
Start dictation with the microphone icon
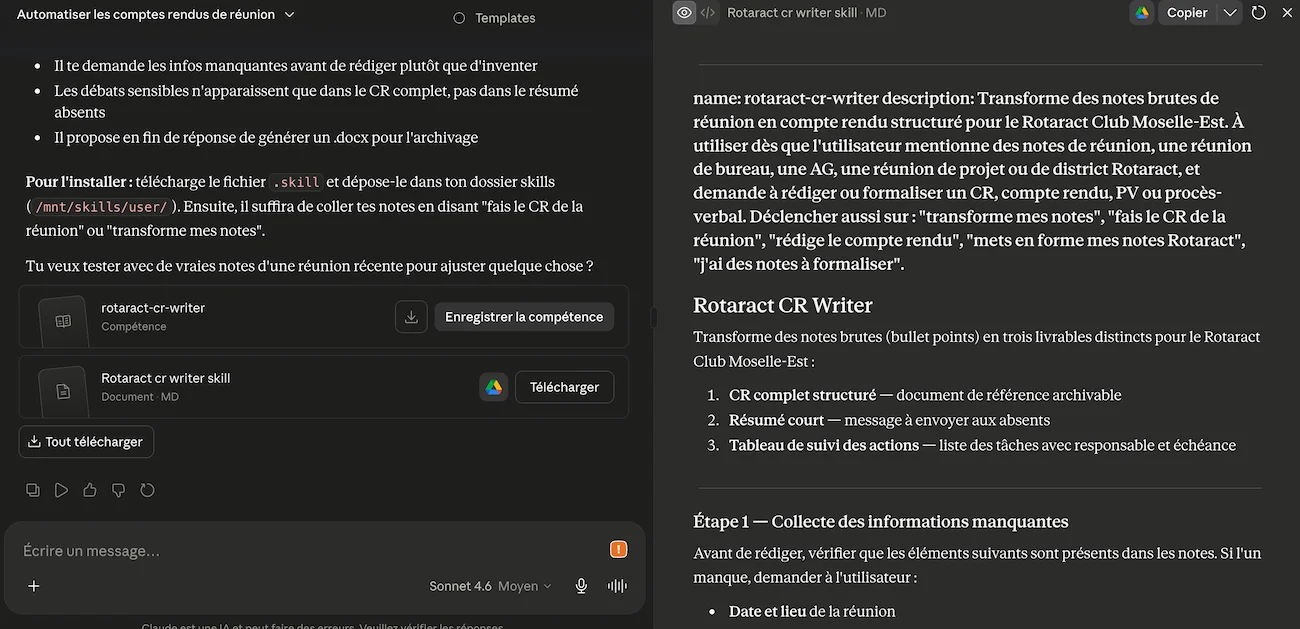[x=581, y=586]
